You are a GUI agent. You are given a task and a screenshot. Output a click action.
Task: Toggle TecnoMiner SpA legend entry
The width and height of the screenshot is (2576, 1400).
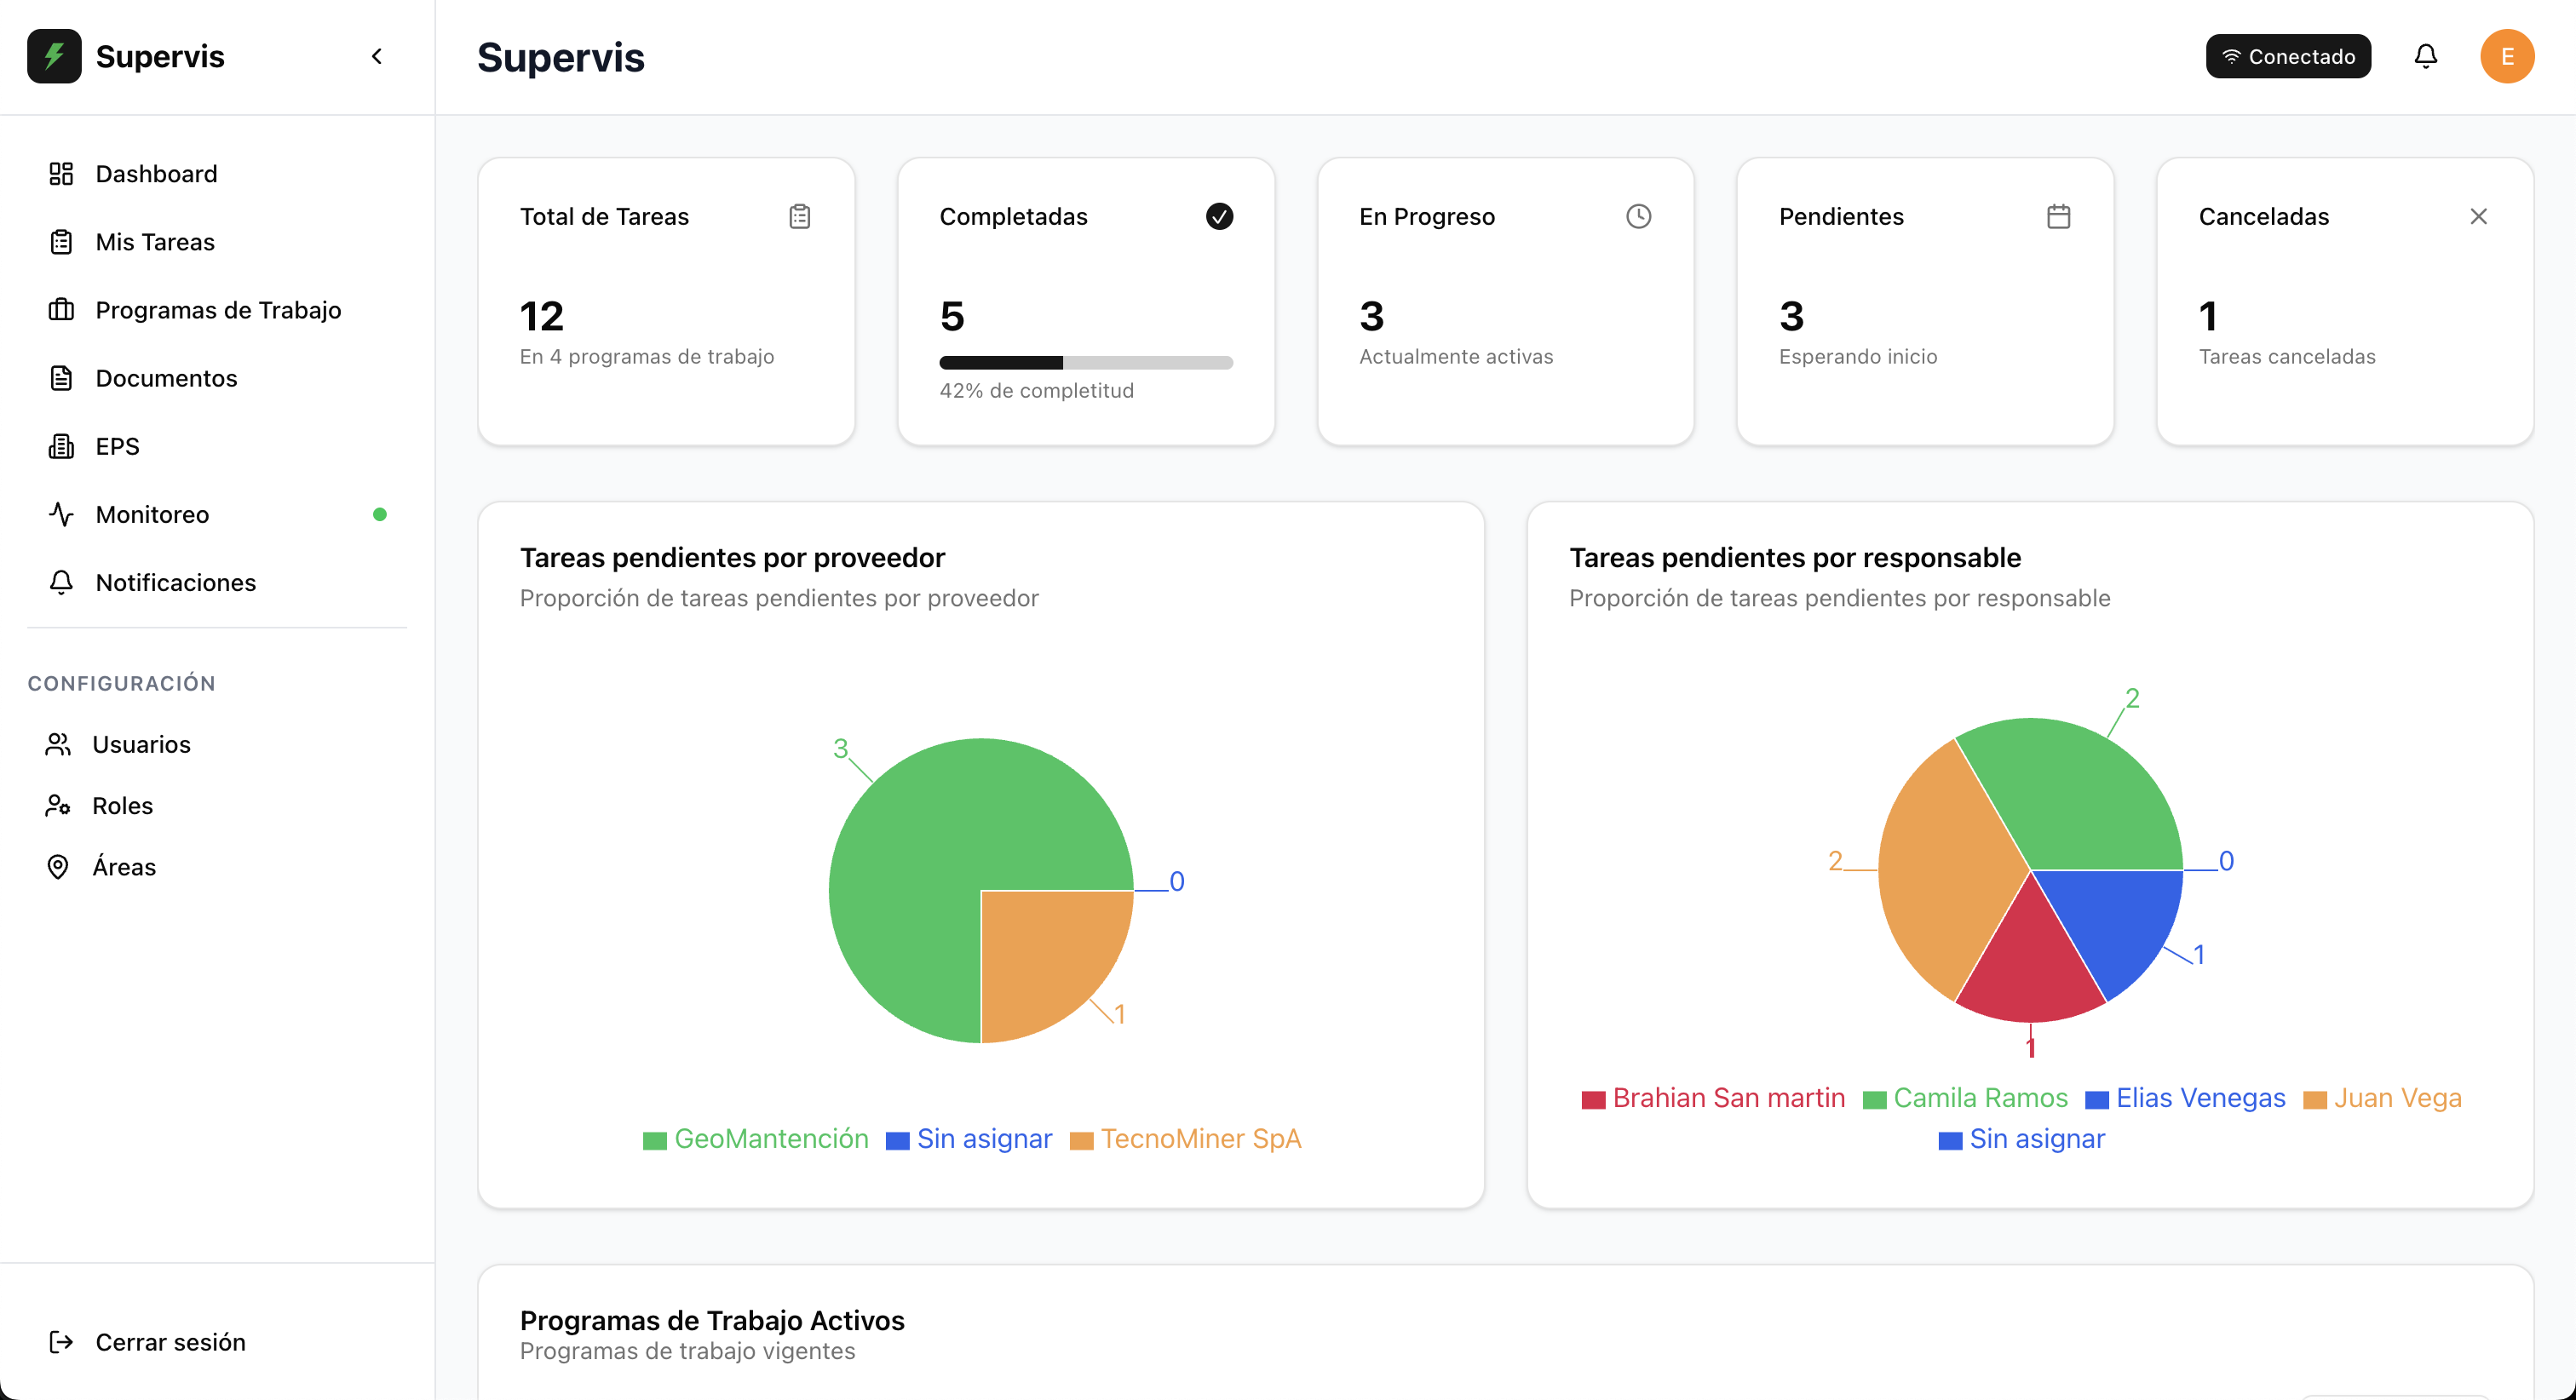click(1185, 1139)
